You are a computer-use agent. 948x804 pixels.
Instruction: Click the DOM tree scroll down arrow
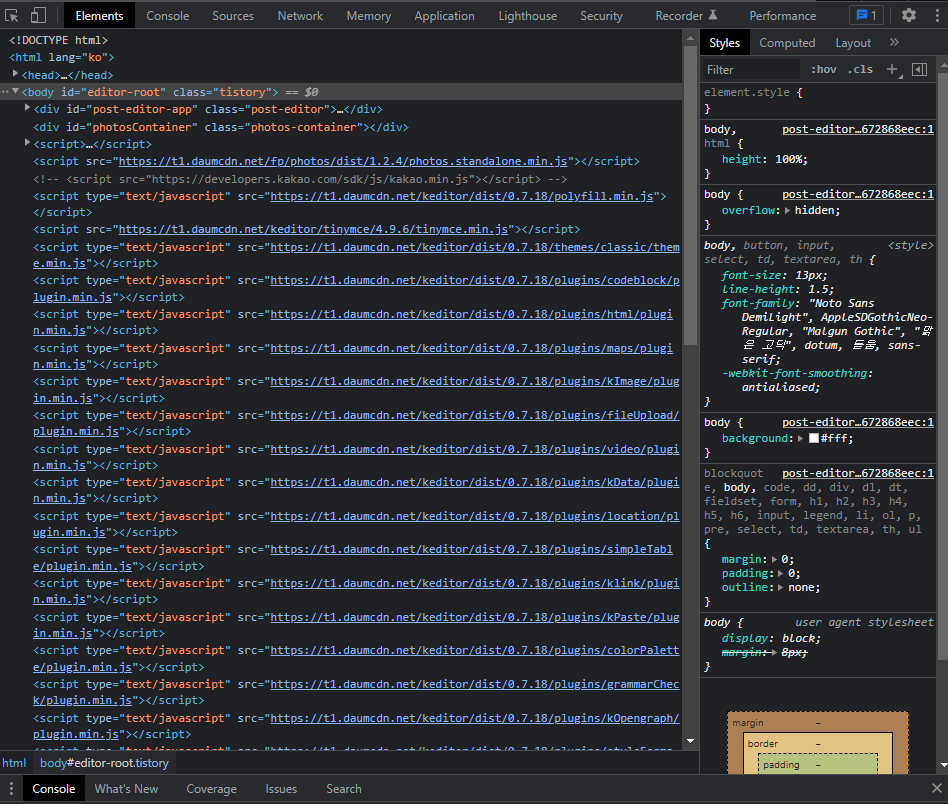[x=690, y=741]
